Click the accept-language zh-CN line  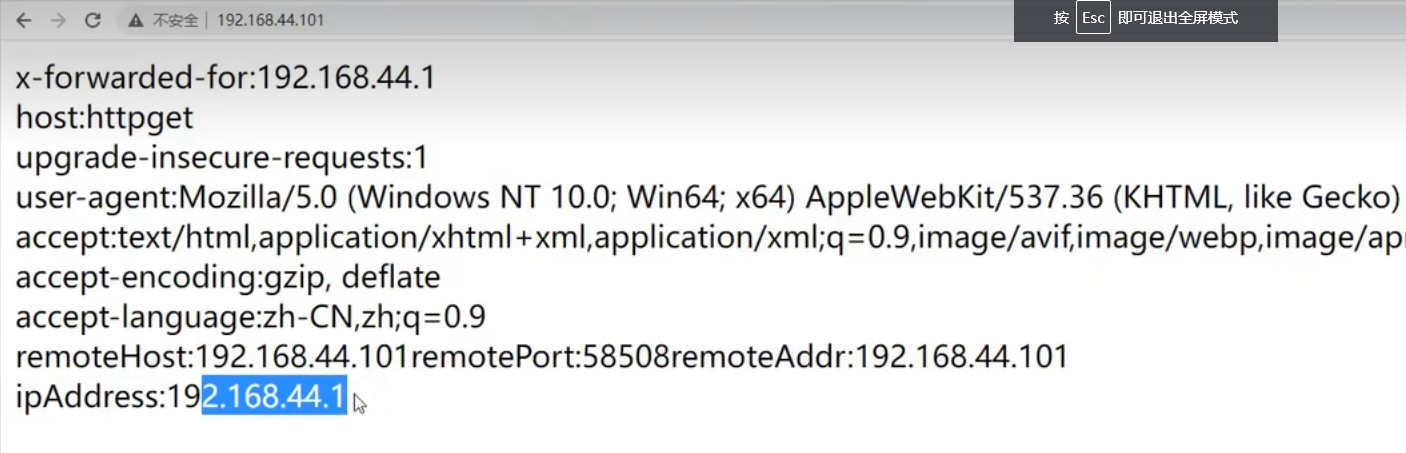(250, 318)
